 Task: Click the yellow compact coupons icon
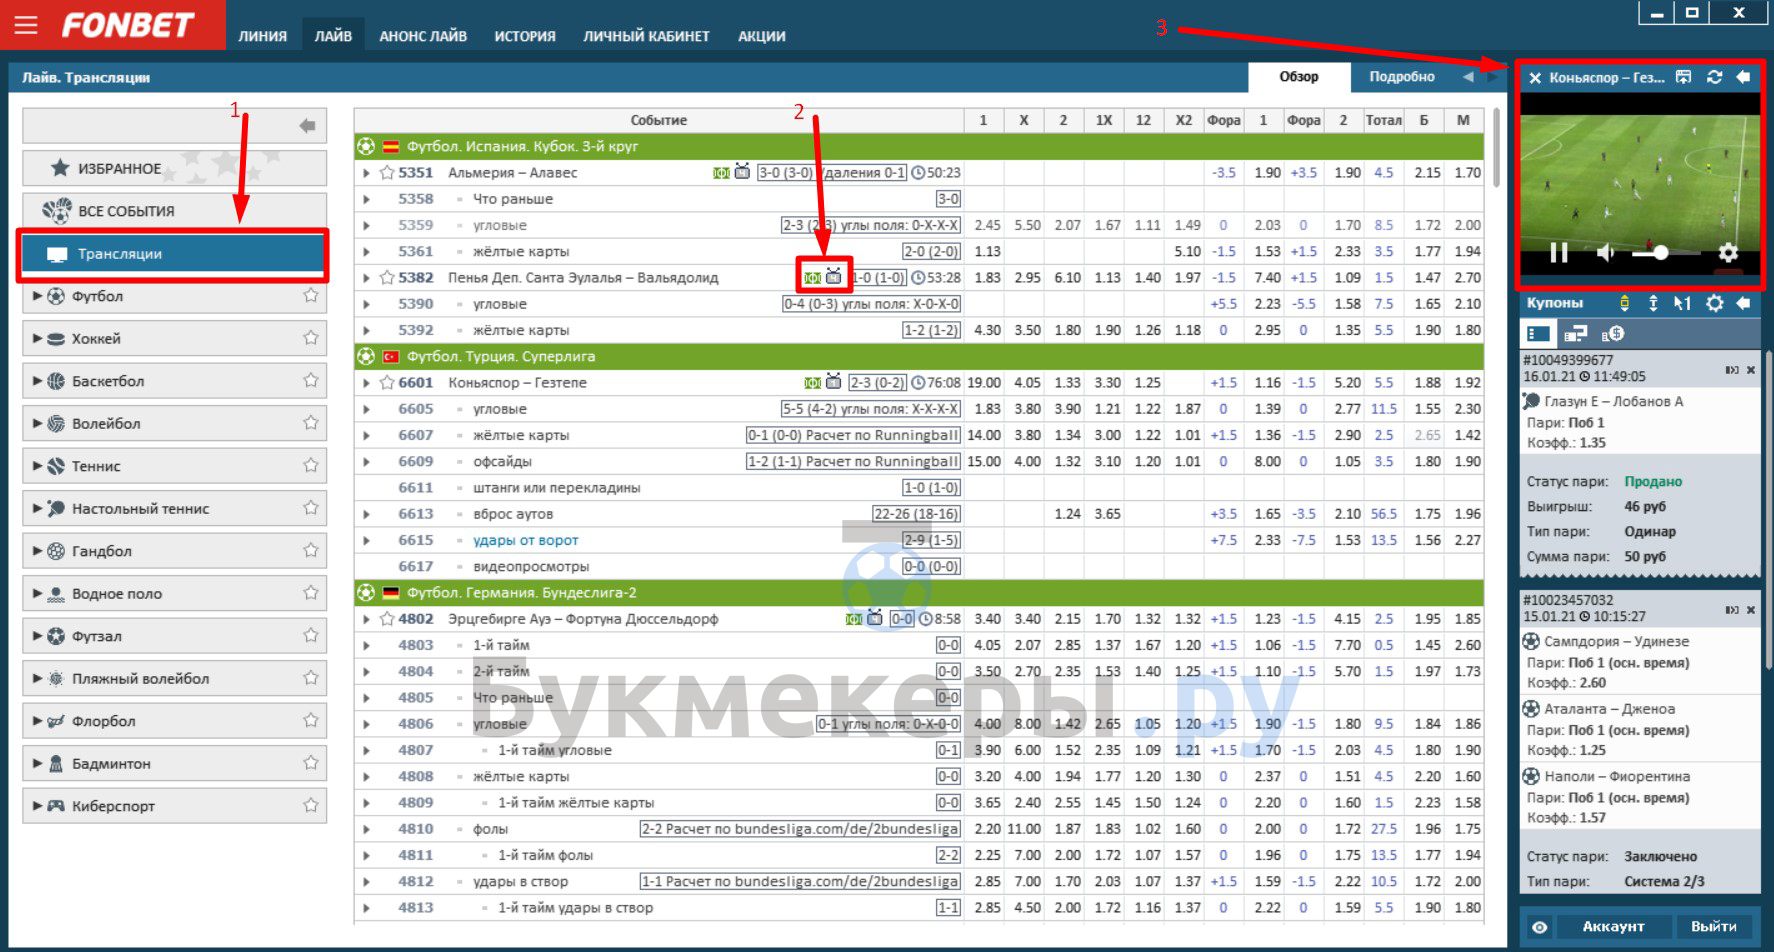click(1624, 303)
